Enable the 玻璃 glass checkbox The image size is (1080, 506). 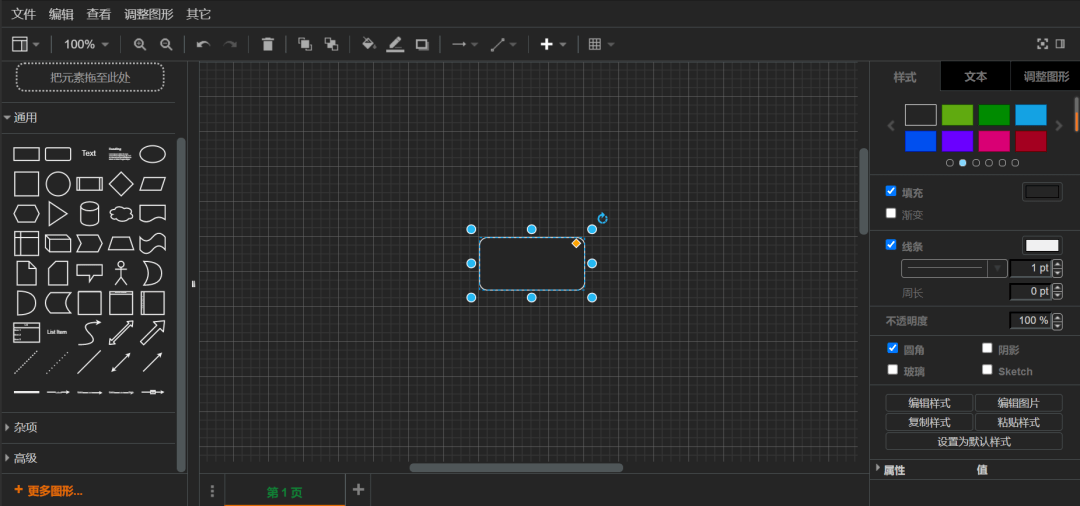[x=893, y=369]
